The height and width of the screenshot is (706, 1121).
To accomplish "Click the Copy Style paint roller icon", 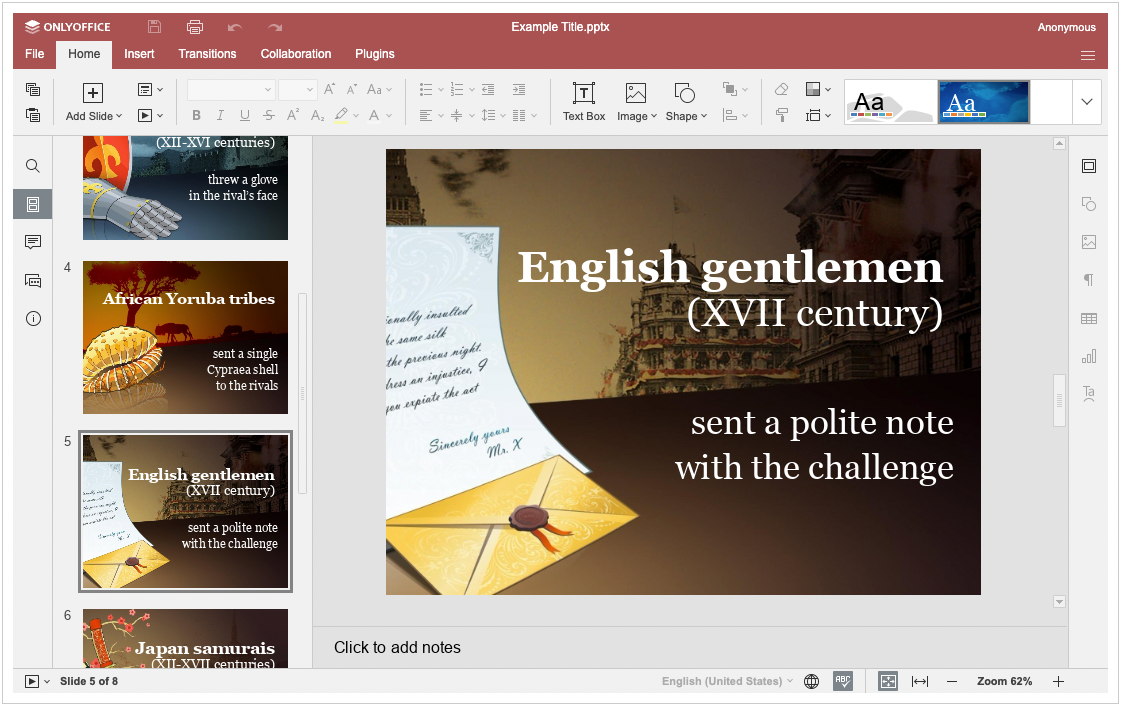I will (781, 114).
